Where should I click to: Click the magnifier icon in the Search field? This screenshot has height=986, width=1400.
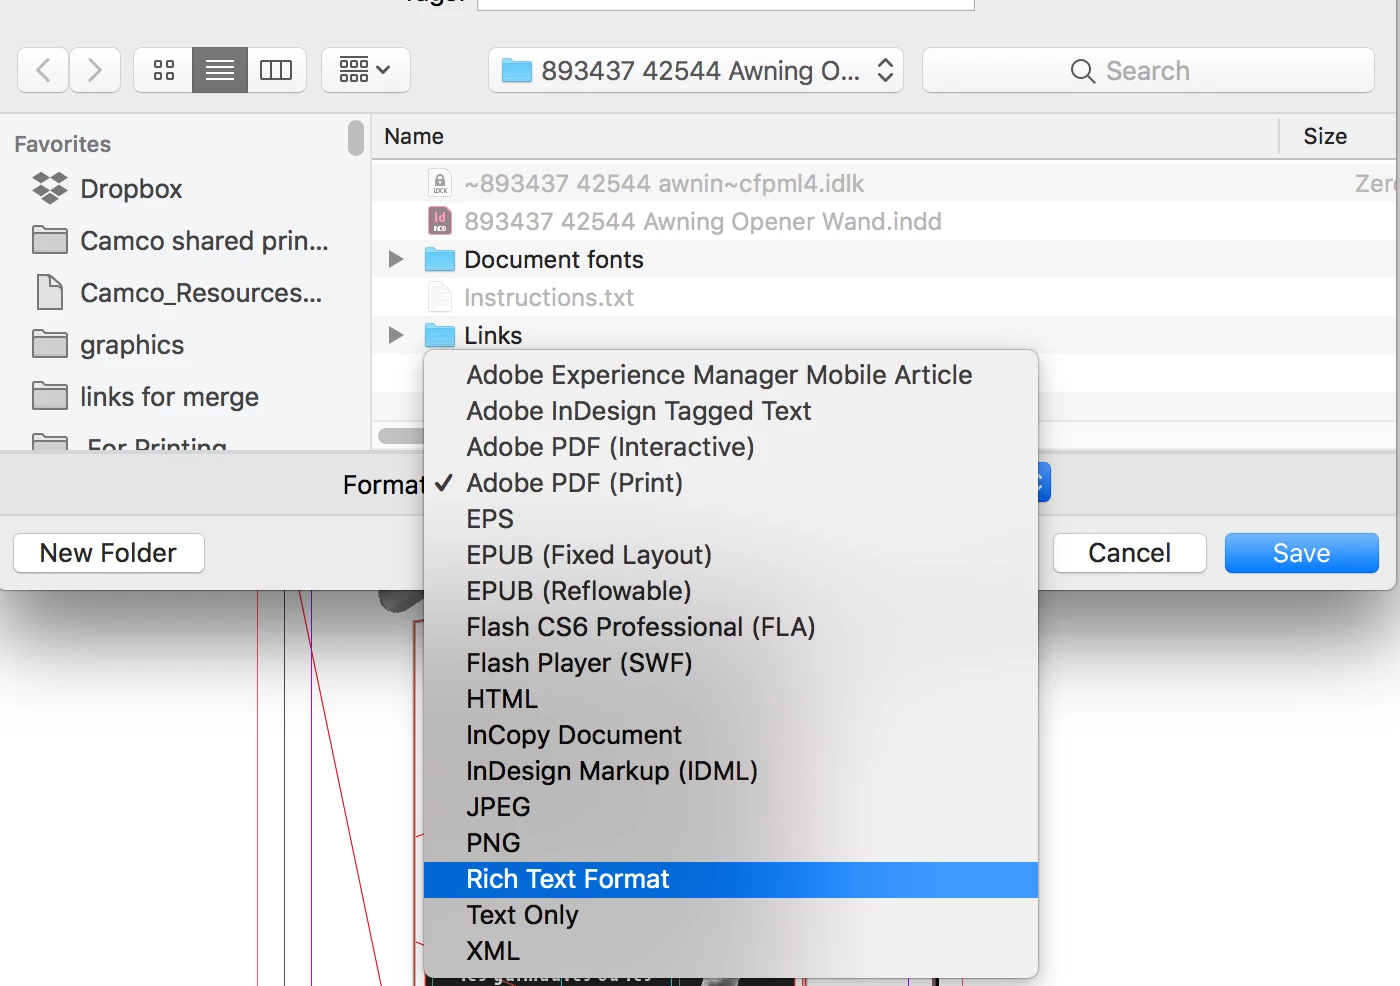(1082, 71)
